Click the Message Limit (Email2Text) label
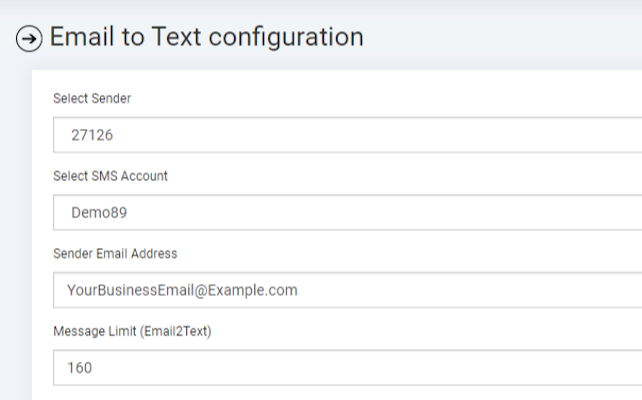The image size is (642, 400). click(132, 331)
